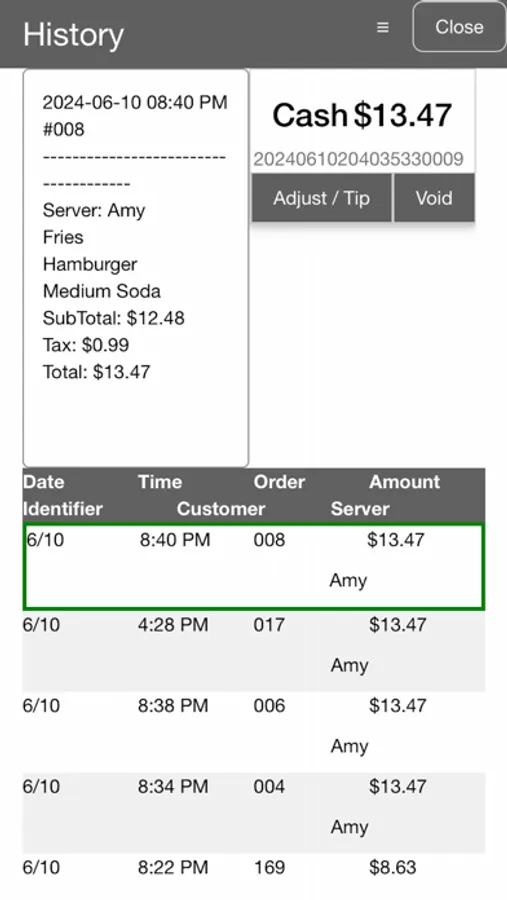Click the History title text

73,34
